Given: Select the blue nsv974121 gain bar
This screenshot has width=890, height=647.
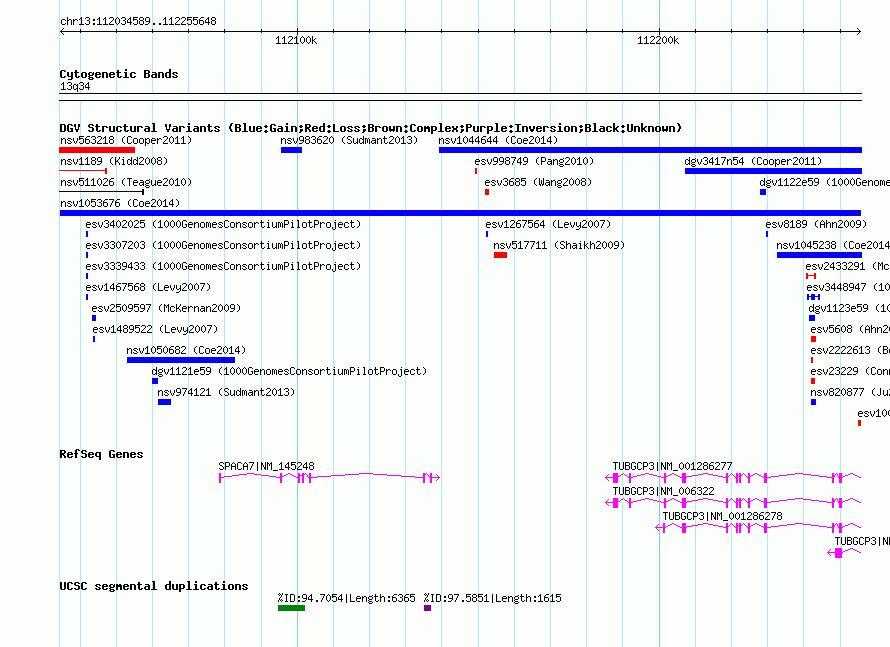Looking at the screenshot, I should [165, 402].
